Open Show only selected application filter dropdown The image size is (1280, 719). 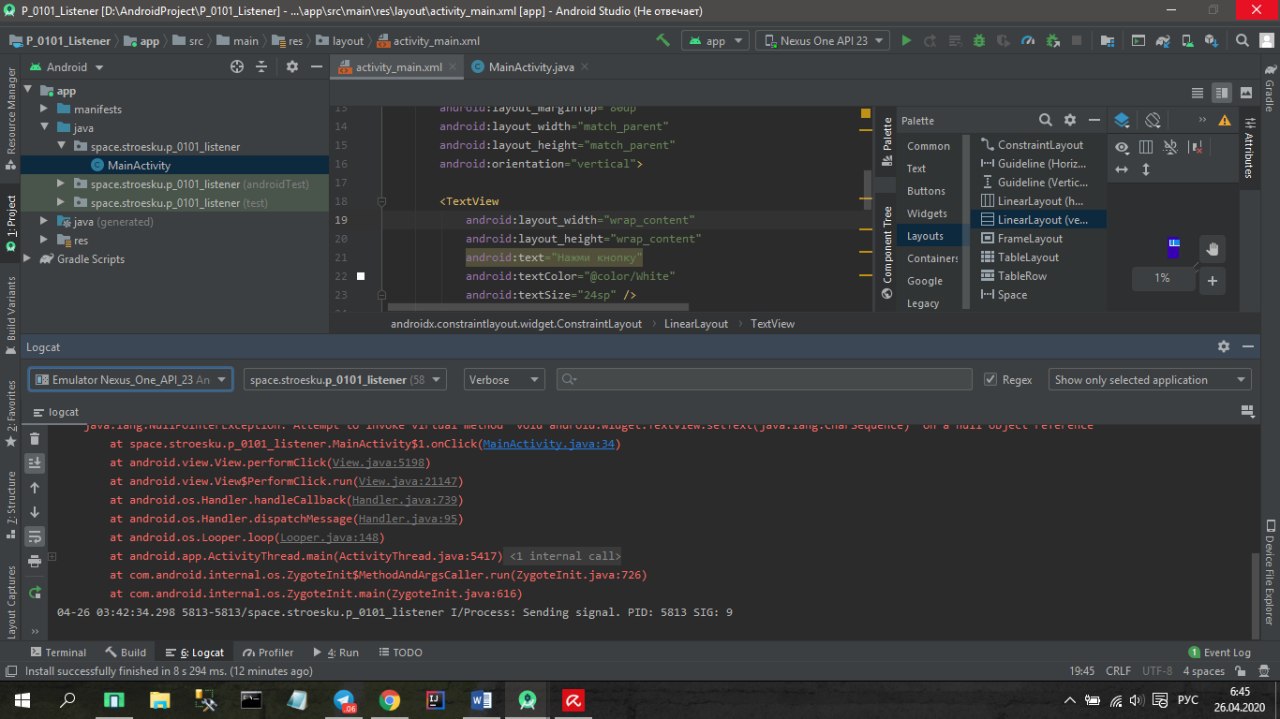(x=1149, y=380)
